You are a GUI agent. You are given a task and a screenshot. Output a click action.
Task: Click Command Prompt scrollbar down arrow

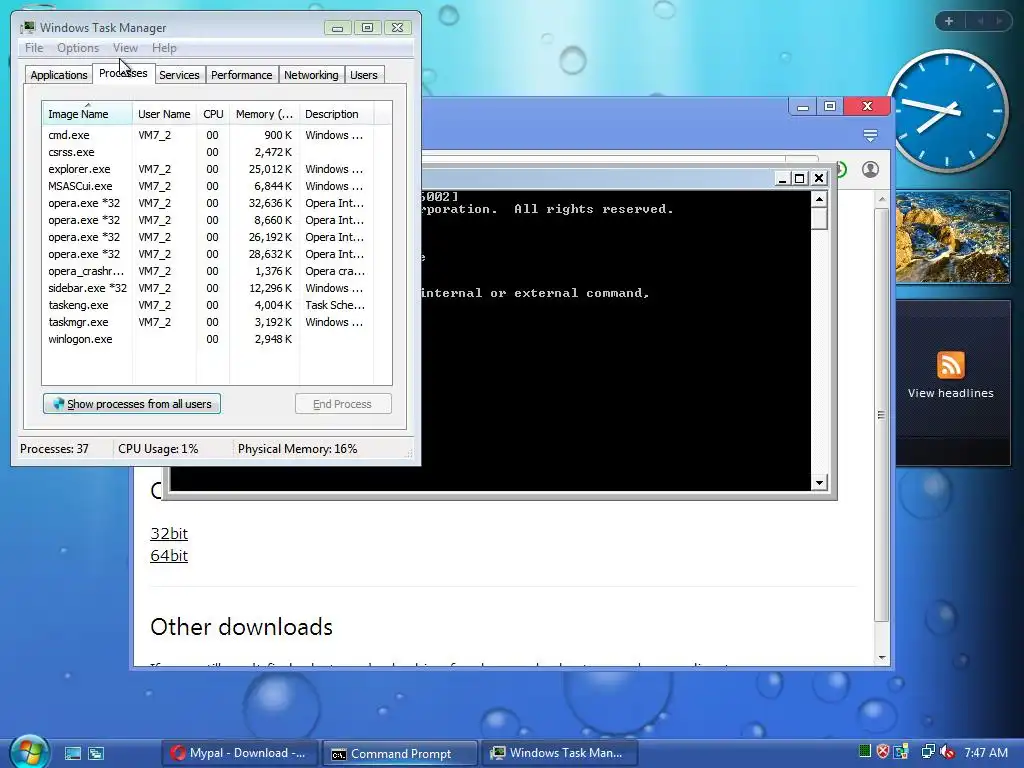[820, 483]
